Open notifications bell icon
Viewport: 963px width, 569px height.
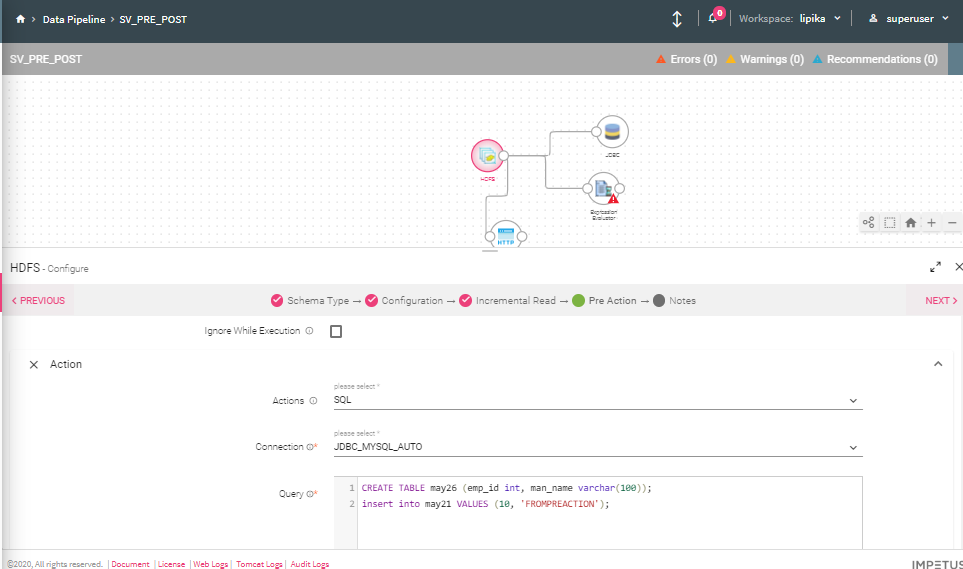pyautogui.click(x=712, y=18)
